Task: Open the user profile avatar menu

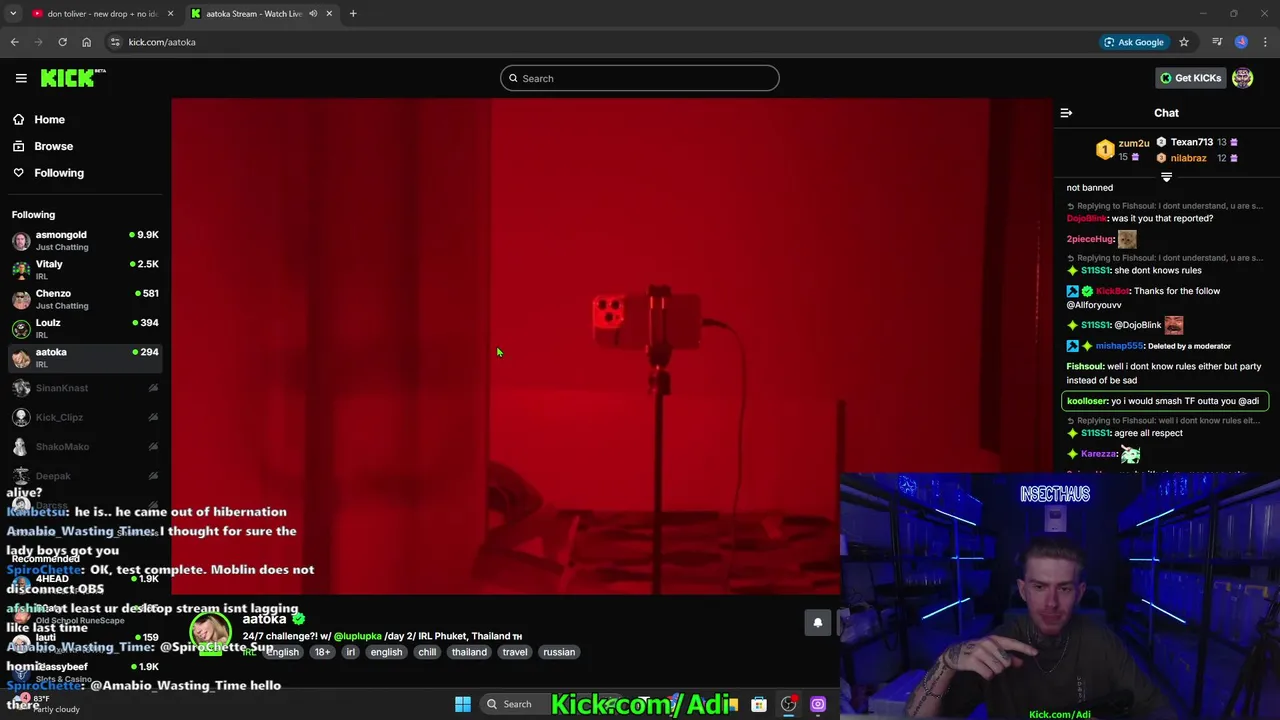Action: tap(1243, 78)
